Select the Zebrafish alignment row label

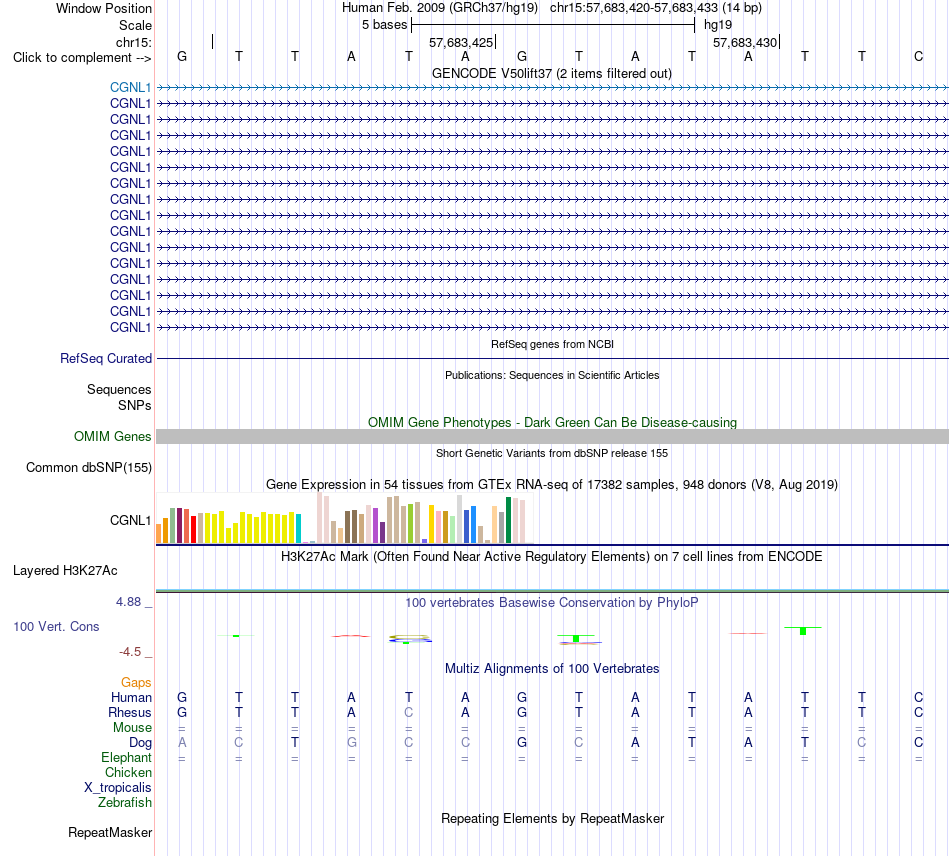pyautogui.click(x=125, y=803)
